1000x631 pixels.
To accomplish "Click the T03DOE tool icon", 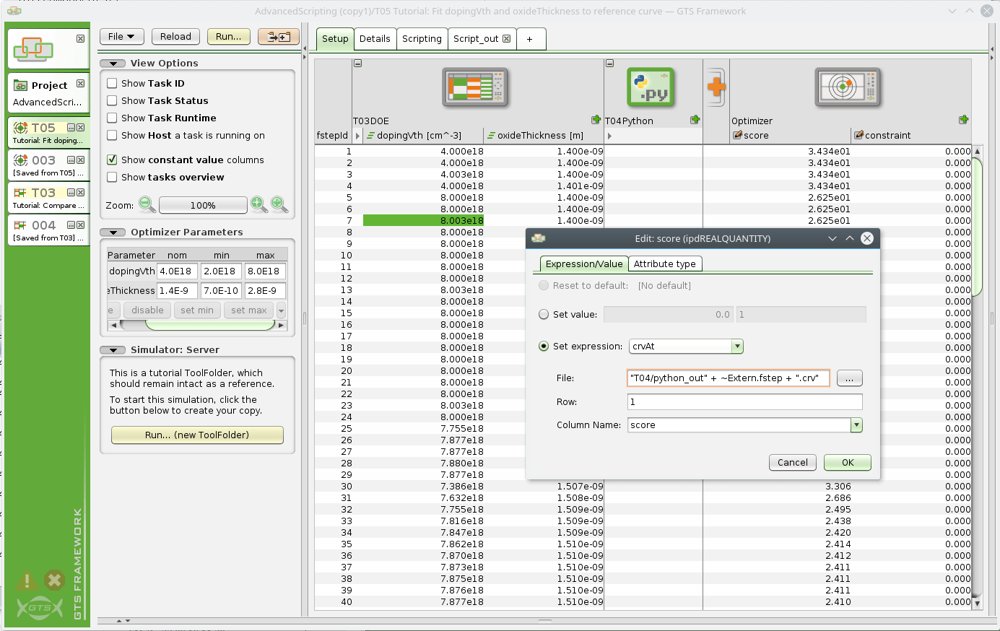I will click(x=475, y=87).
